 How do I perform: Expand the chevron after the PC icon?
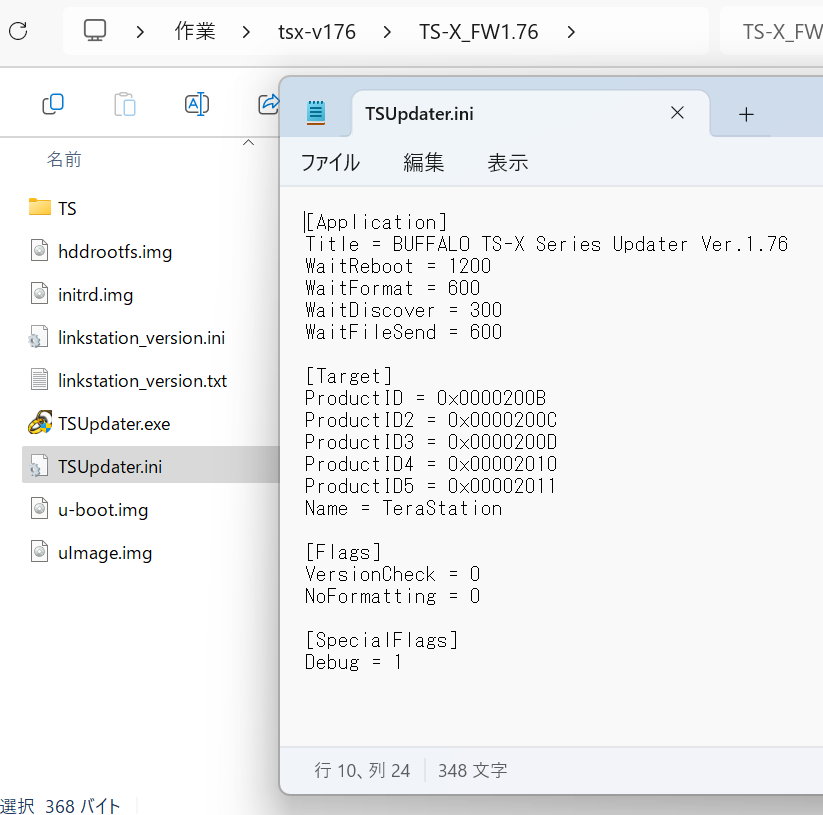coord(140,32)
